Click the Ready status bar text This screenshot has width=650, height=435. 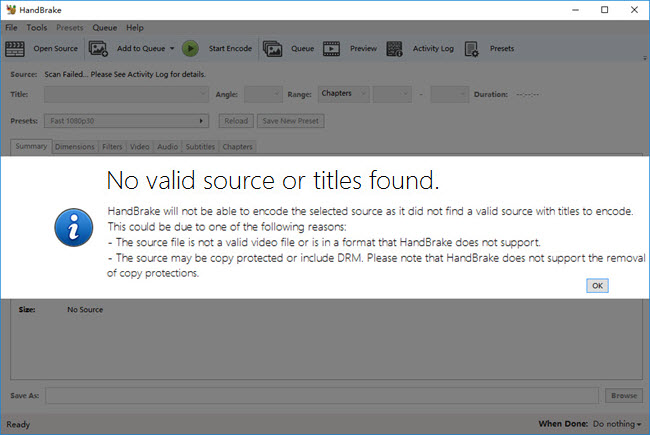click(x=18, y=424)
